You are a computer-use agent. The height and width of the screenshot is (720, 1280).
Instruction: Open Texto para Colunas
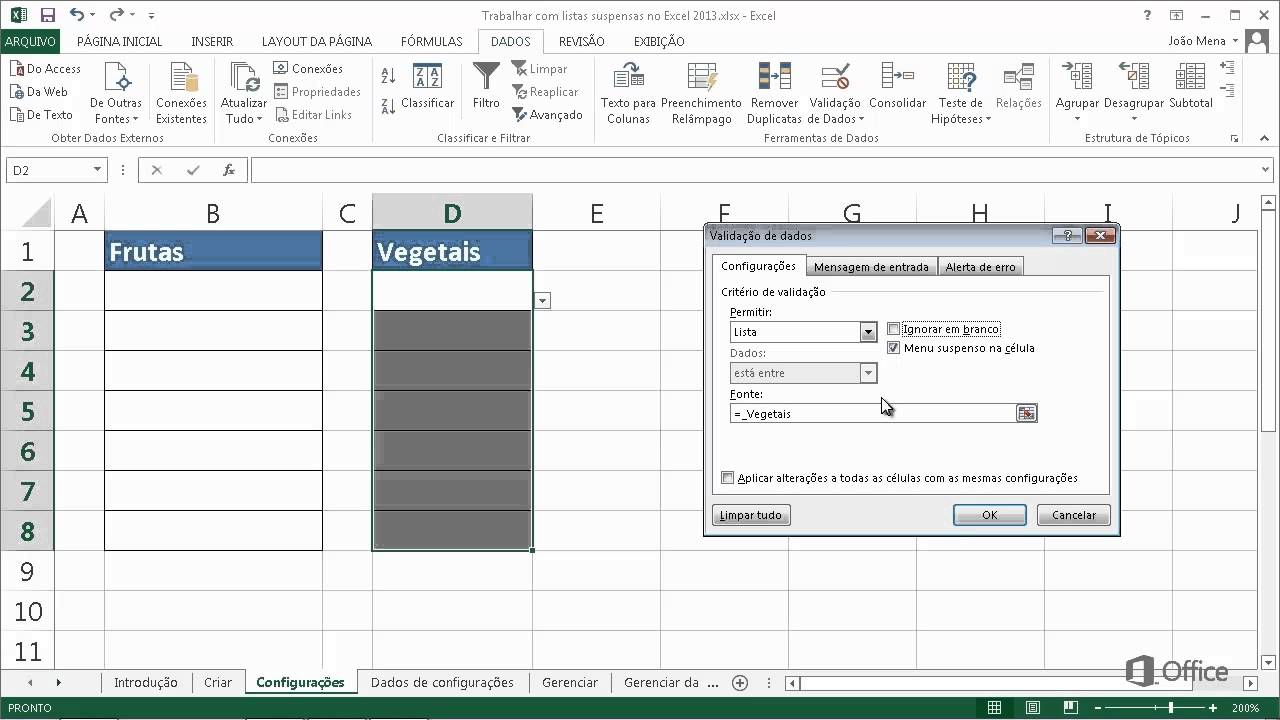tap(628, 93)
